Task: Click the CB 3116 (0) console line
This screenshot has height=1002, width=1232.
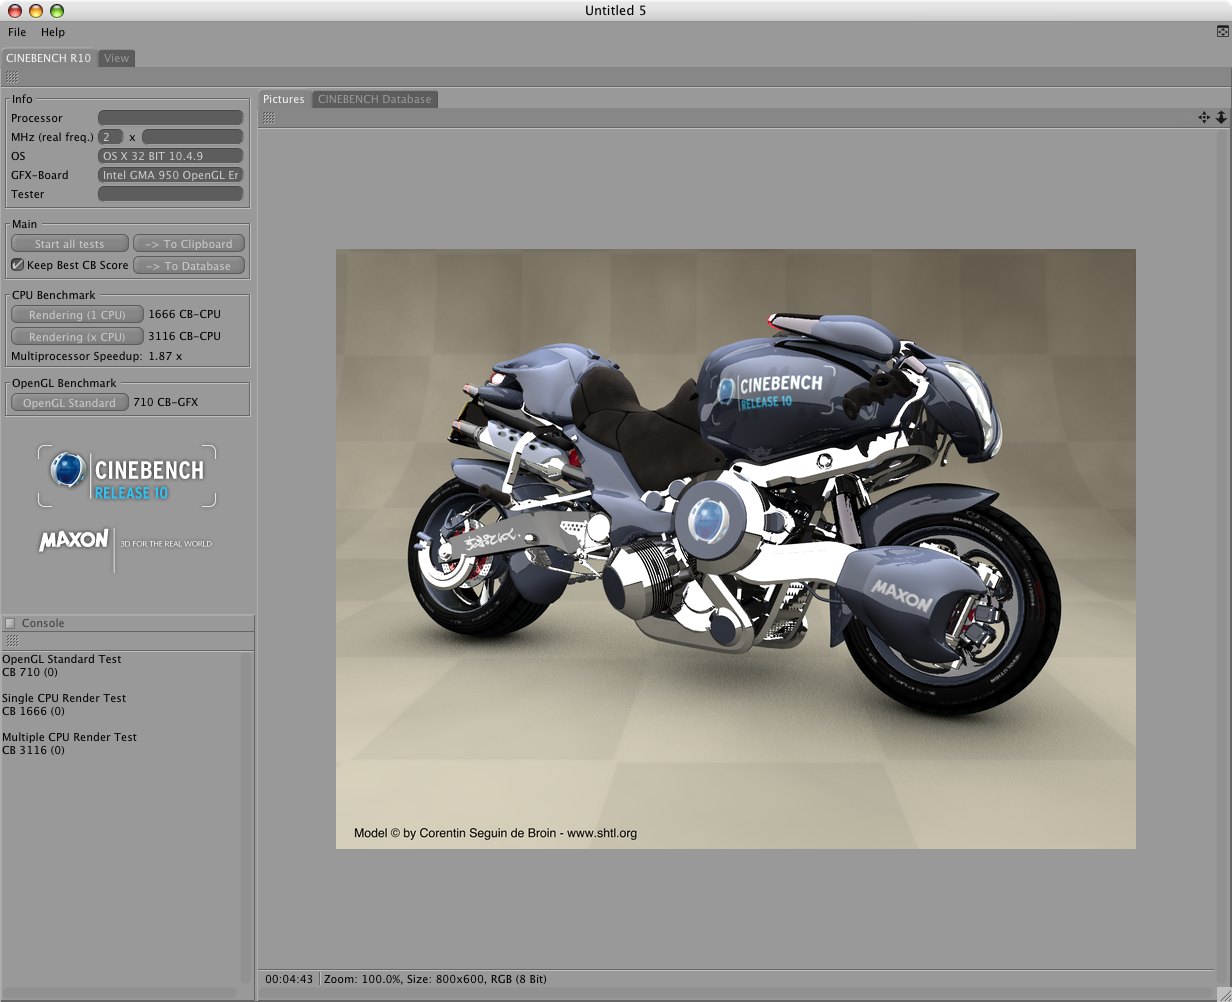Action: [34, 750]
